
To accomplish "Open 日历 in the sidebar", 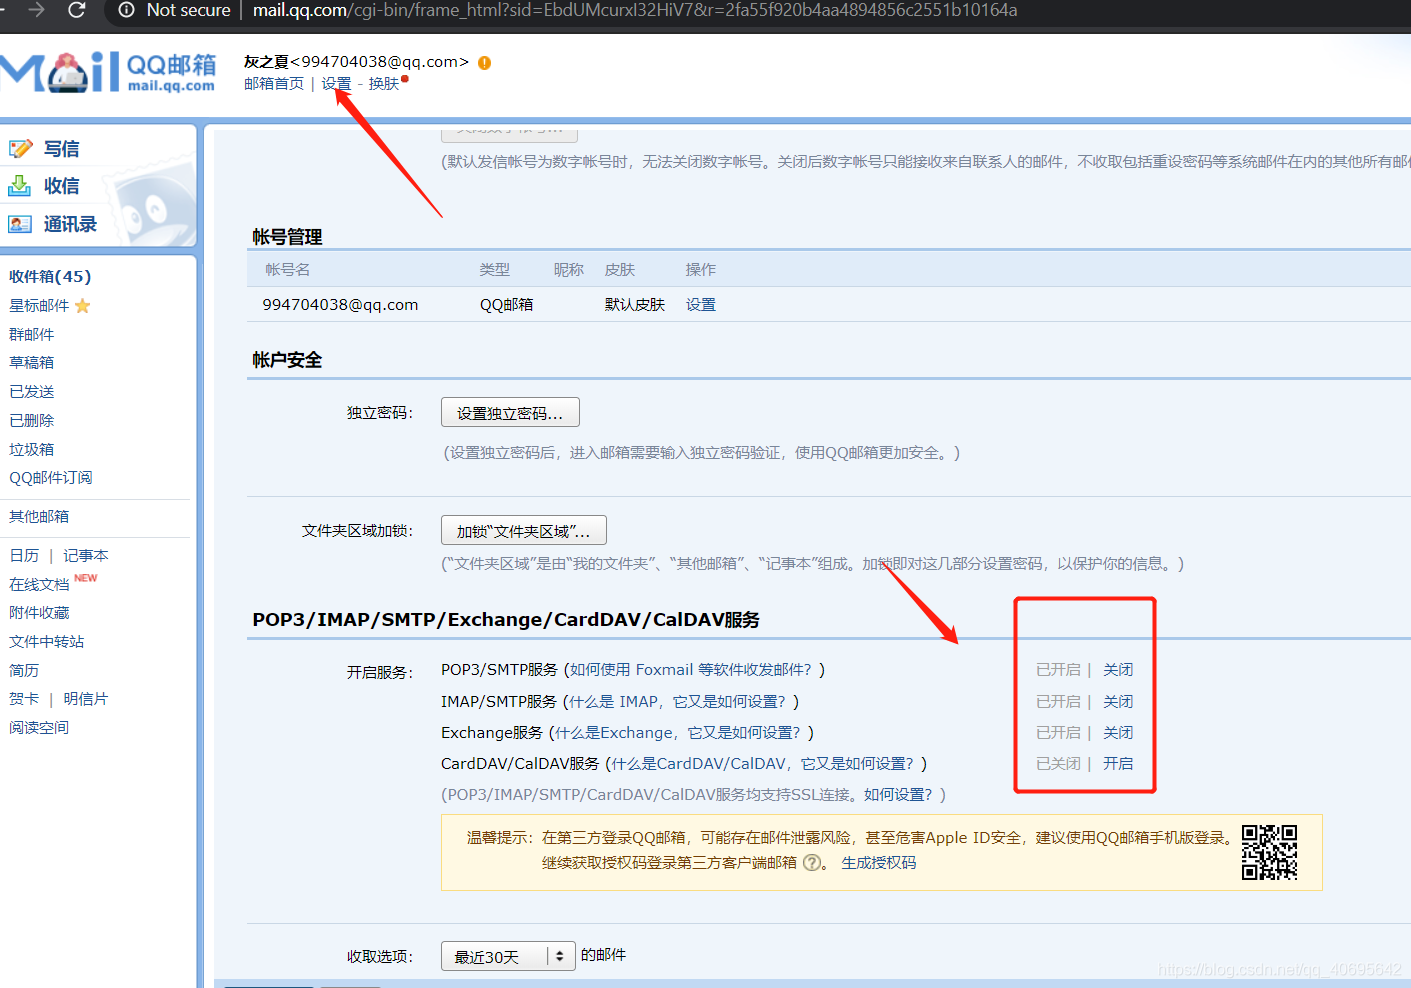I will coord(24,556).
